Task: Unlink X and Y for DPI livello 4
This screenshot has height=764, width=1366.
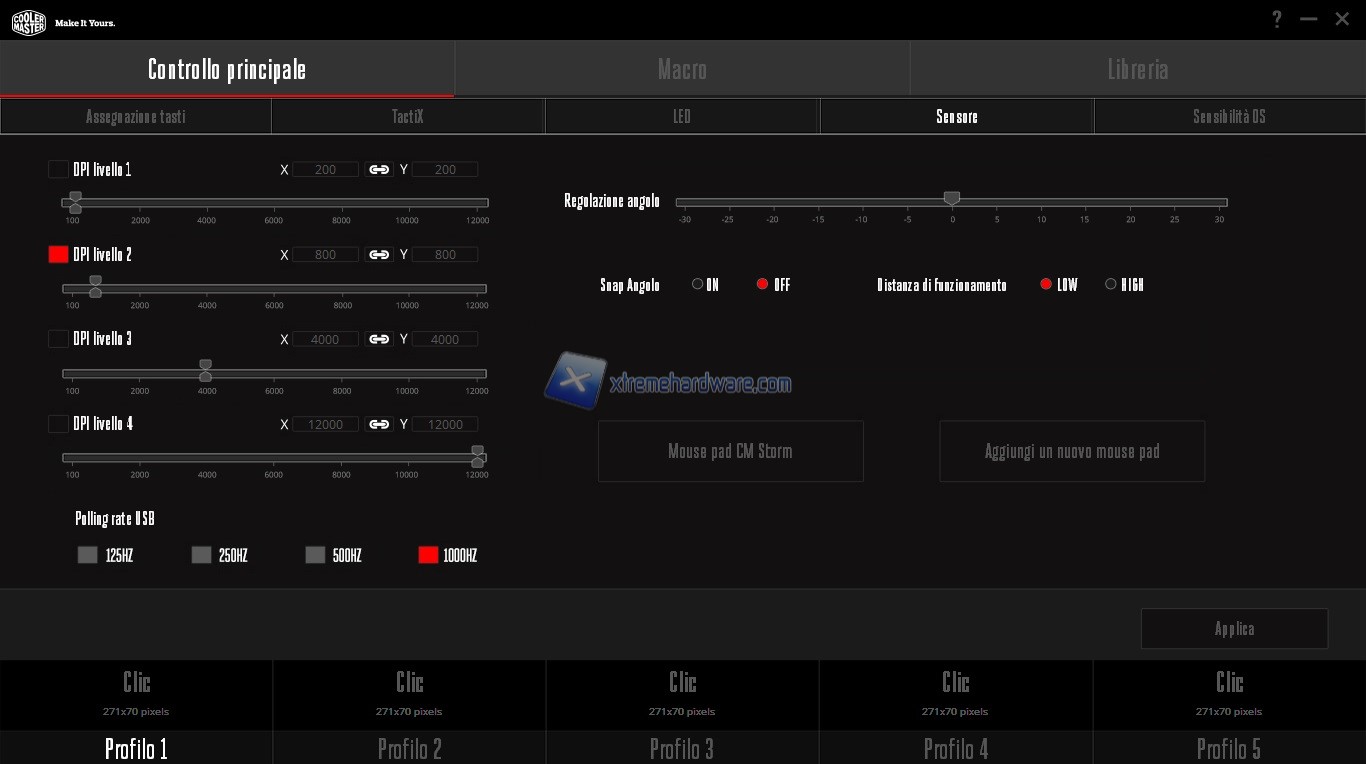Action: tap(379, 425)
